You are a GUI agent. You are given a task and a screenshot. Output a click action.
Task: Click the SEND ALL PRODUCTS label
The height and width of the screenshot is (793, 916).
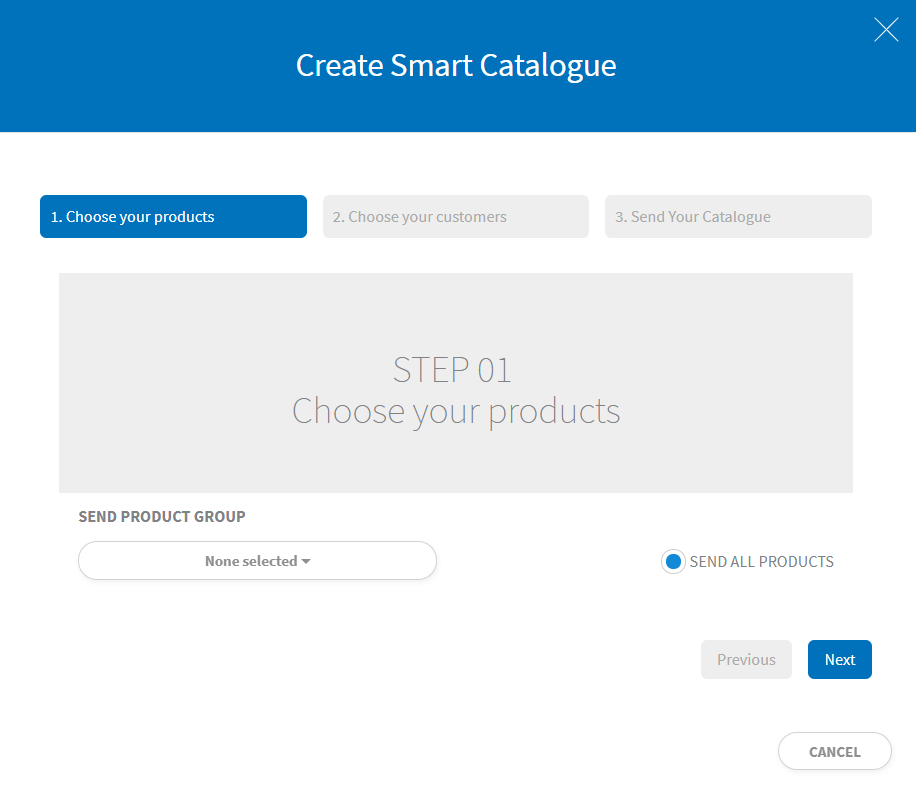pyautogui.click(x=761, y=562)
